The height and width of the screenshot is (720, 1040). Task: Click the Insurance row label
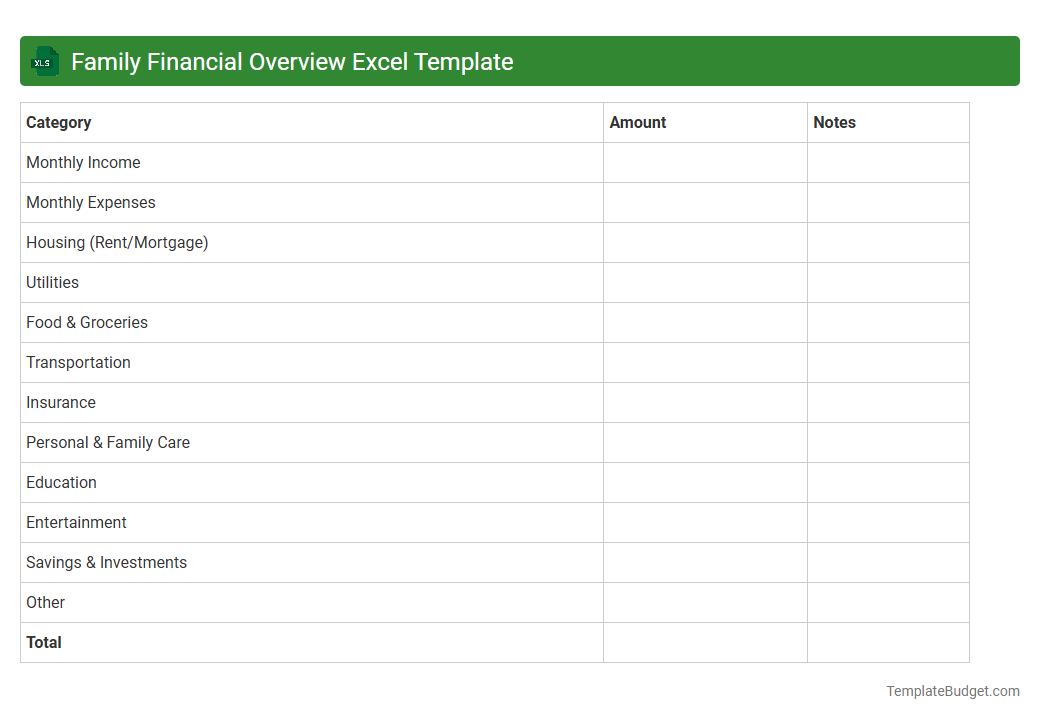pyautogui.click(x=61, y=402)
